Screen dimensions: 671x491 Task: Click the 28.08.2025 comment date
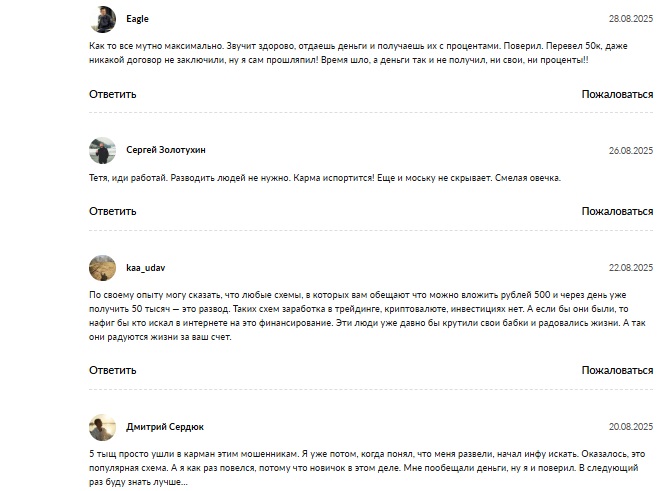630,19
